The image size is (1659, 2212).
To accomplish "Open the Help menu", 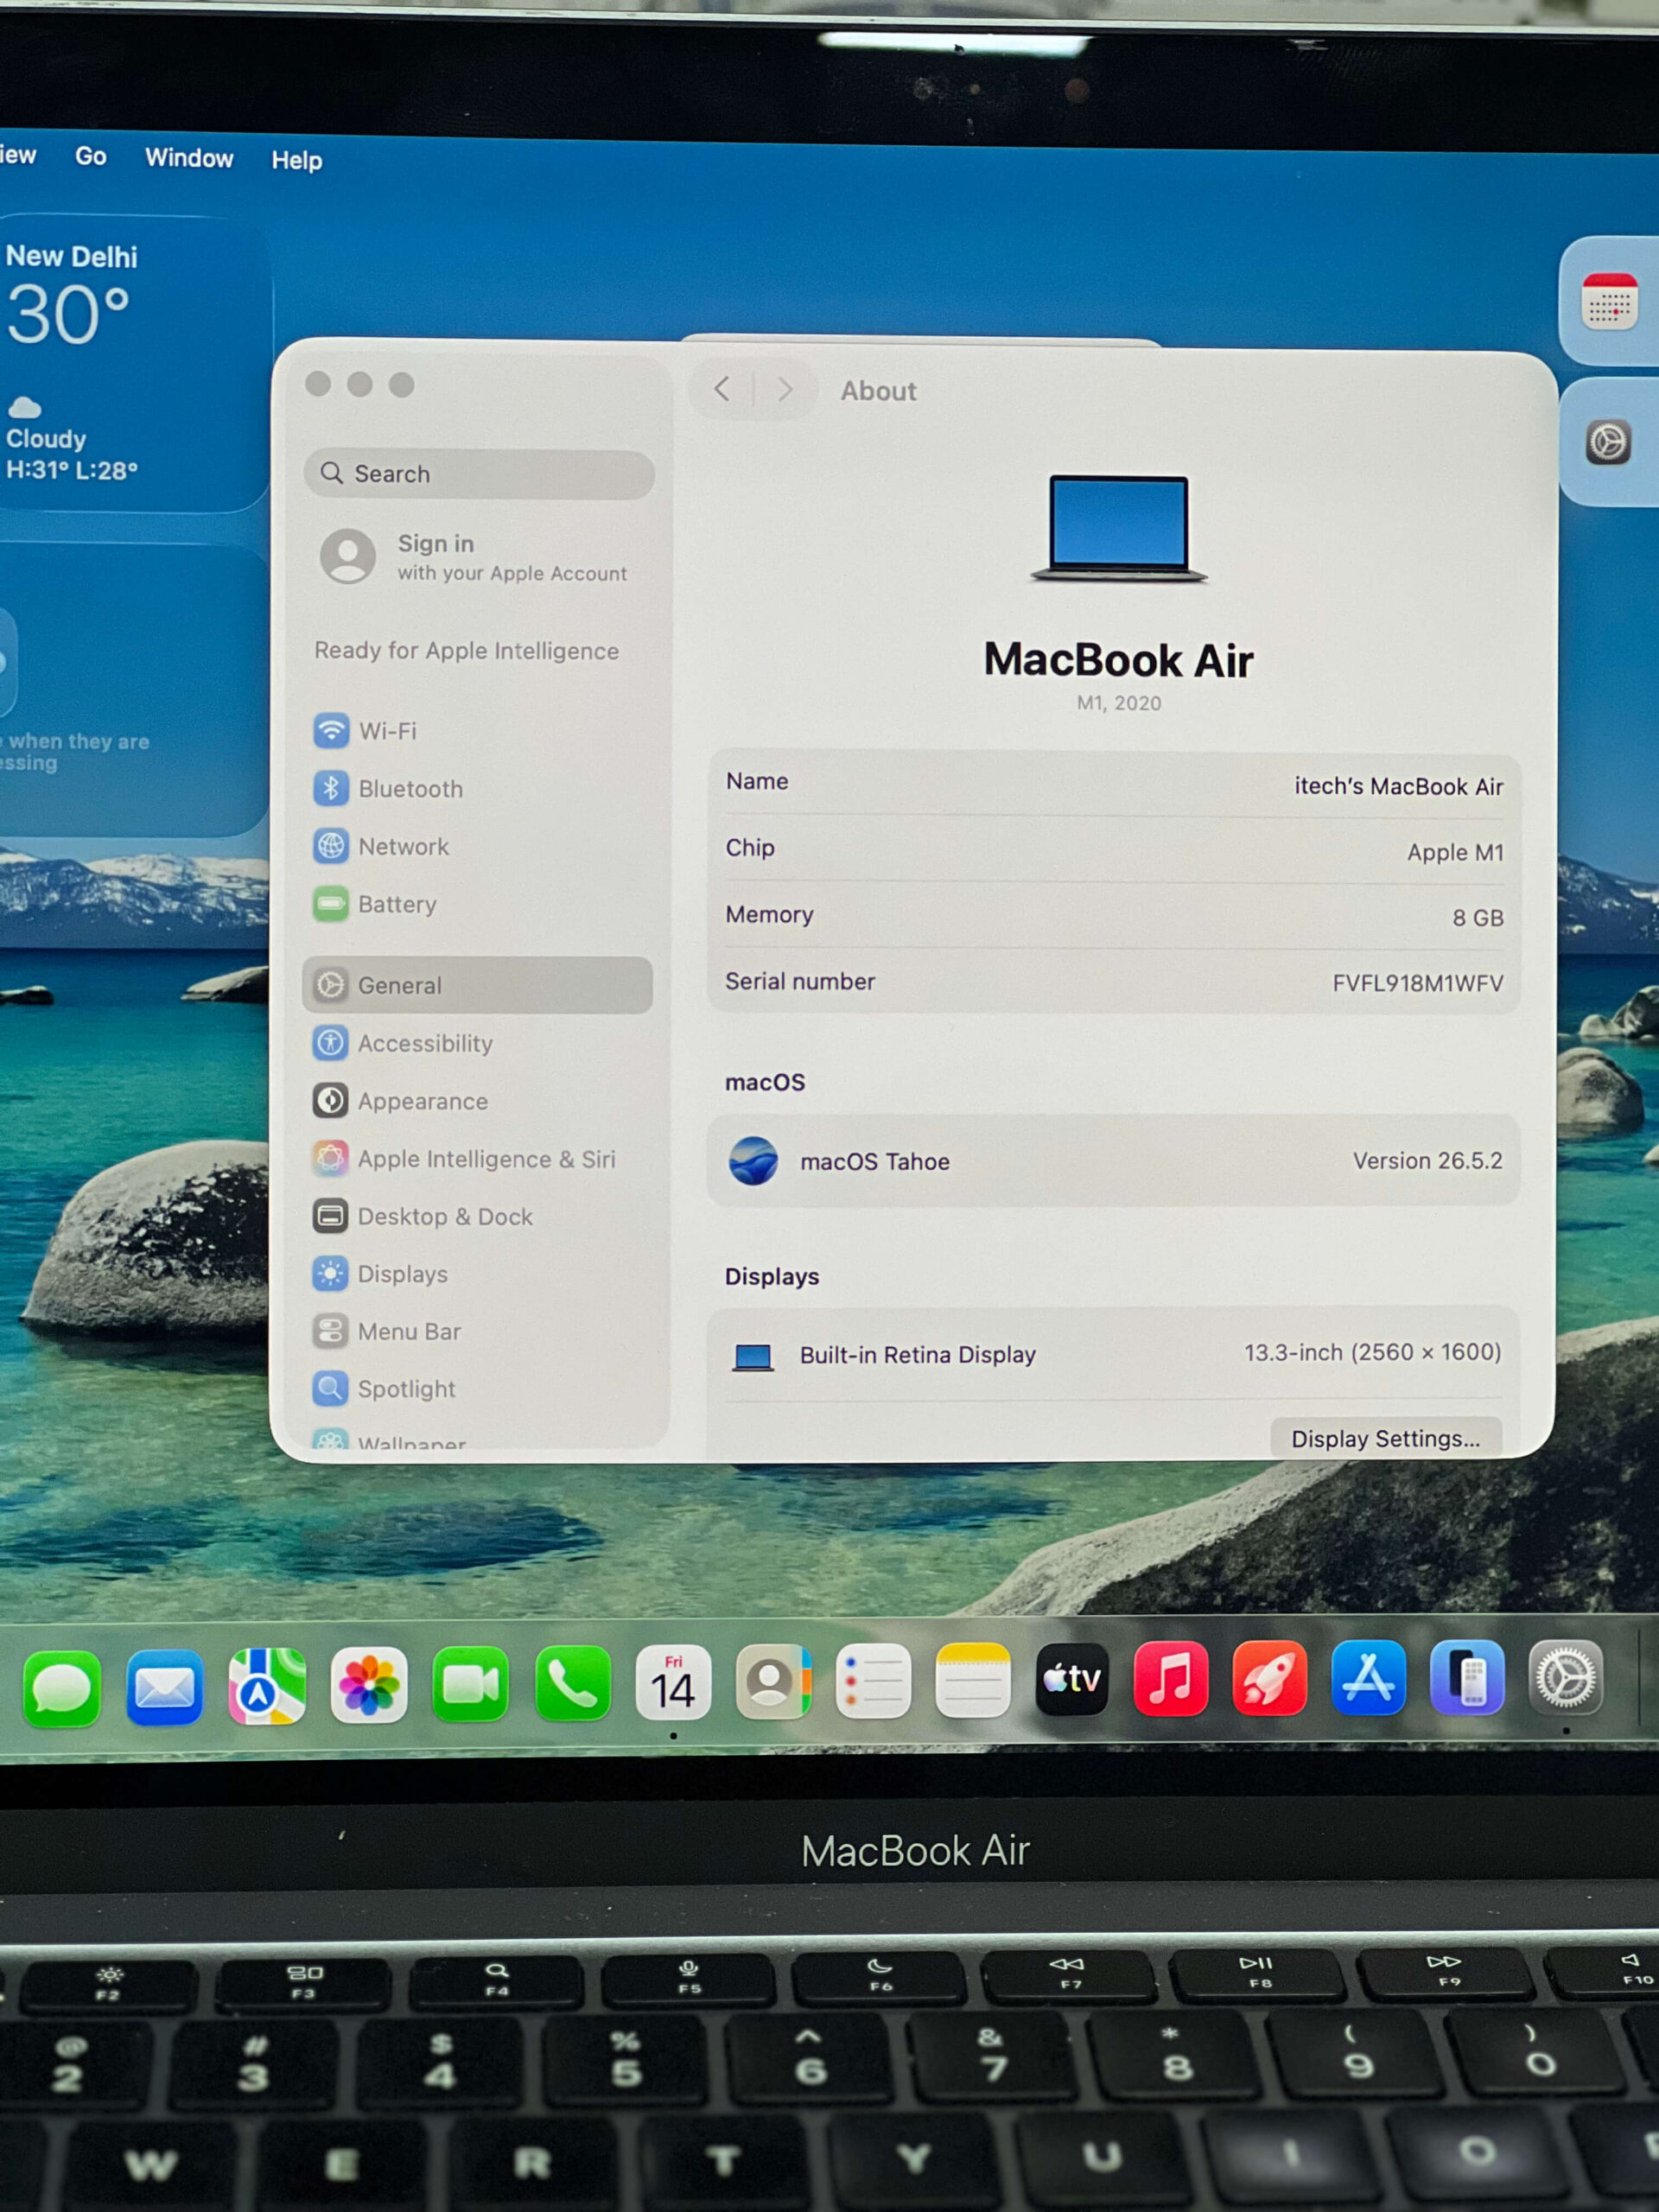I will coord(297,161).
